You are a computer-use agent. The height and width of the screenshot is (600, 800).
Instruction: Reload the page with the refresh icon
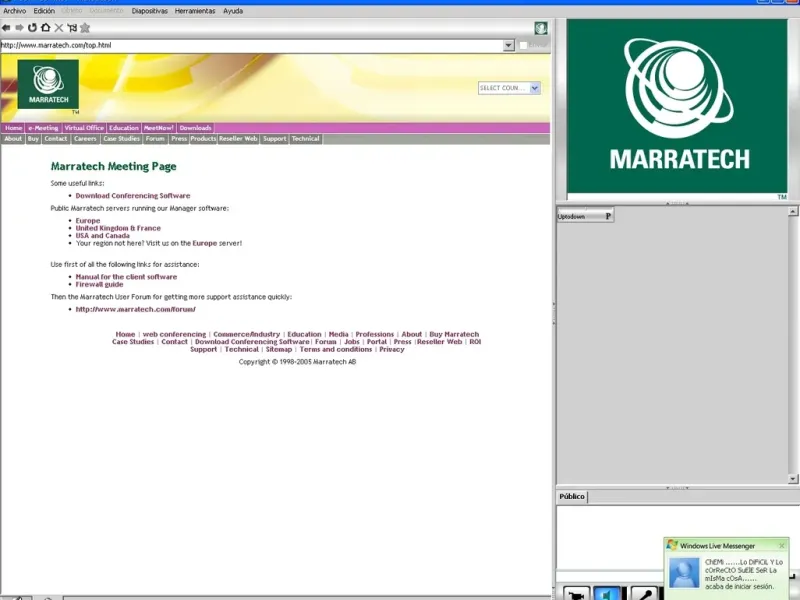point(32,28)
